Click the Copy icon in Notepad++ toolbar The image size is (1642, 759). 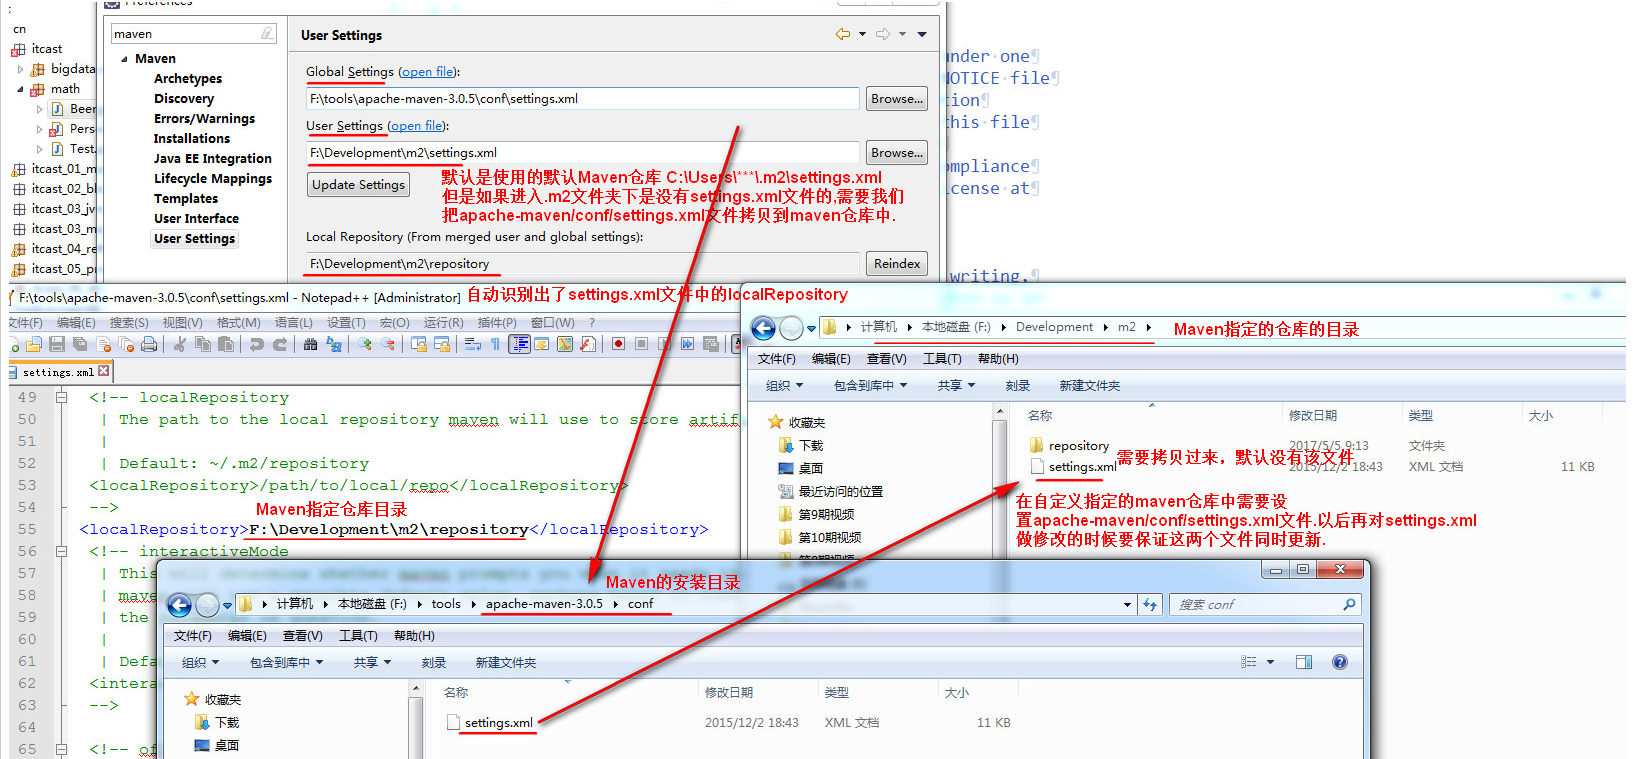[203, 344]
